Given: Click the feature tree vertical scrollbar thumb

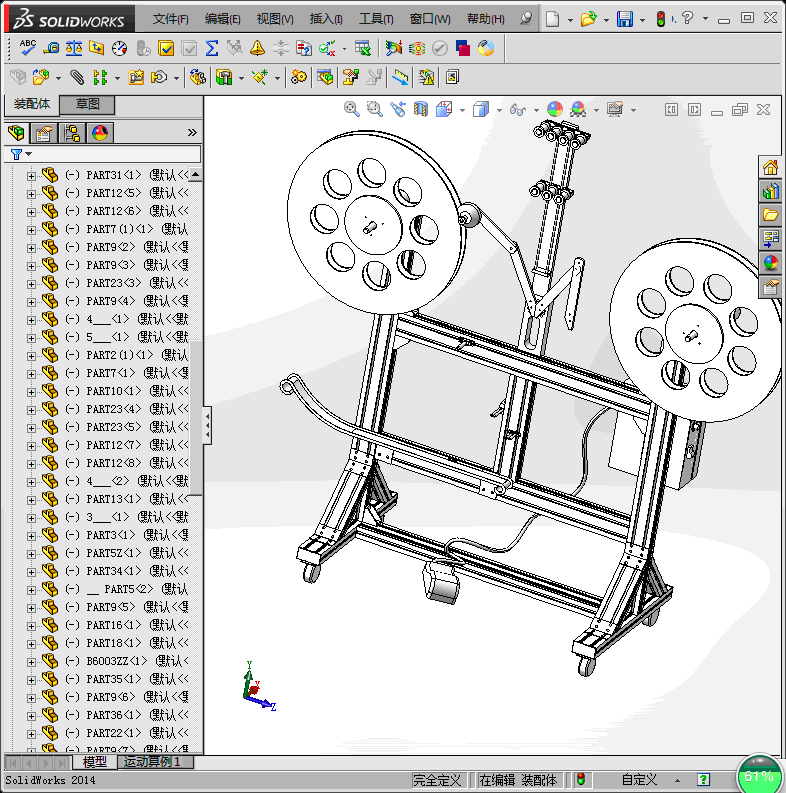Looking at the screenshot, I should (195, 418).
